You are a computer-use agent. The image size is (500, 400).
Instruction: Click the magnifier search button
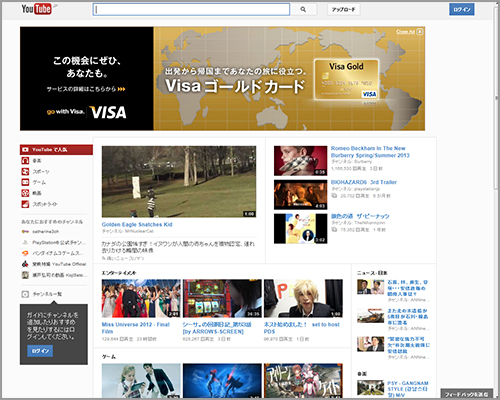point(303,9)
